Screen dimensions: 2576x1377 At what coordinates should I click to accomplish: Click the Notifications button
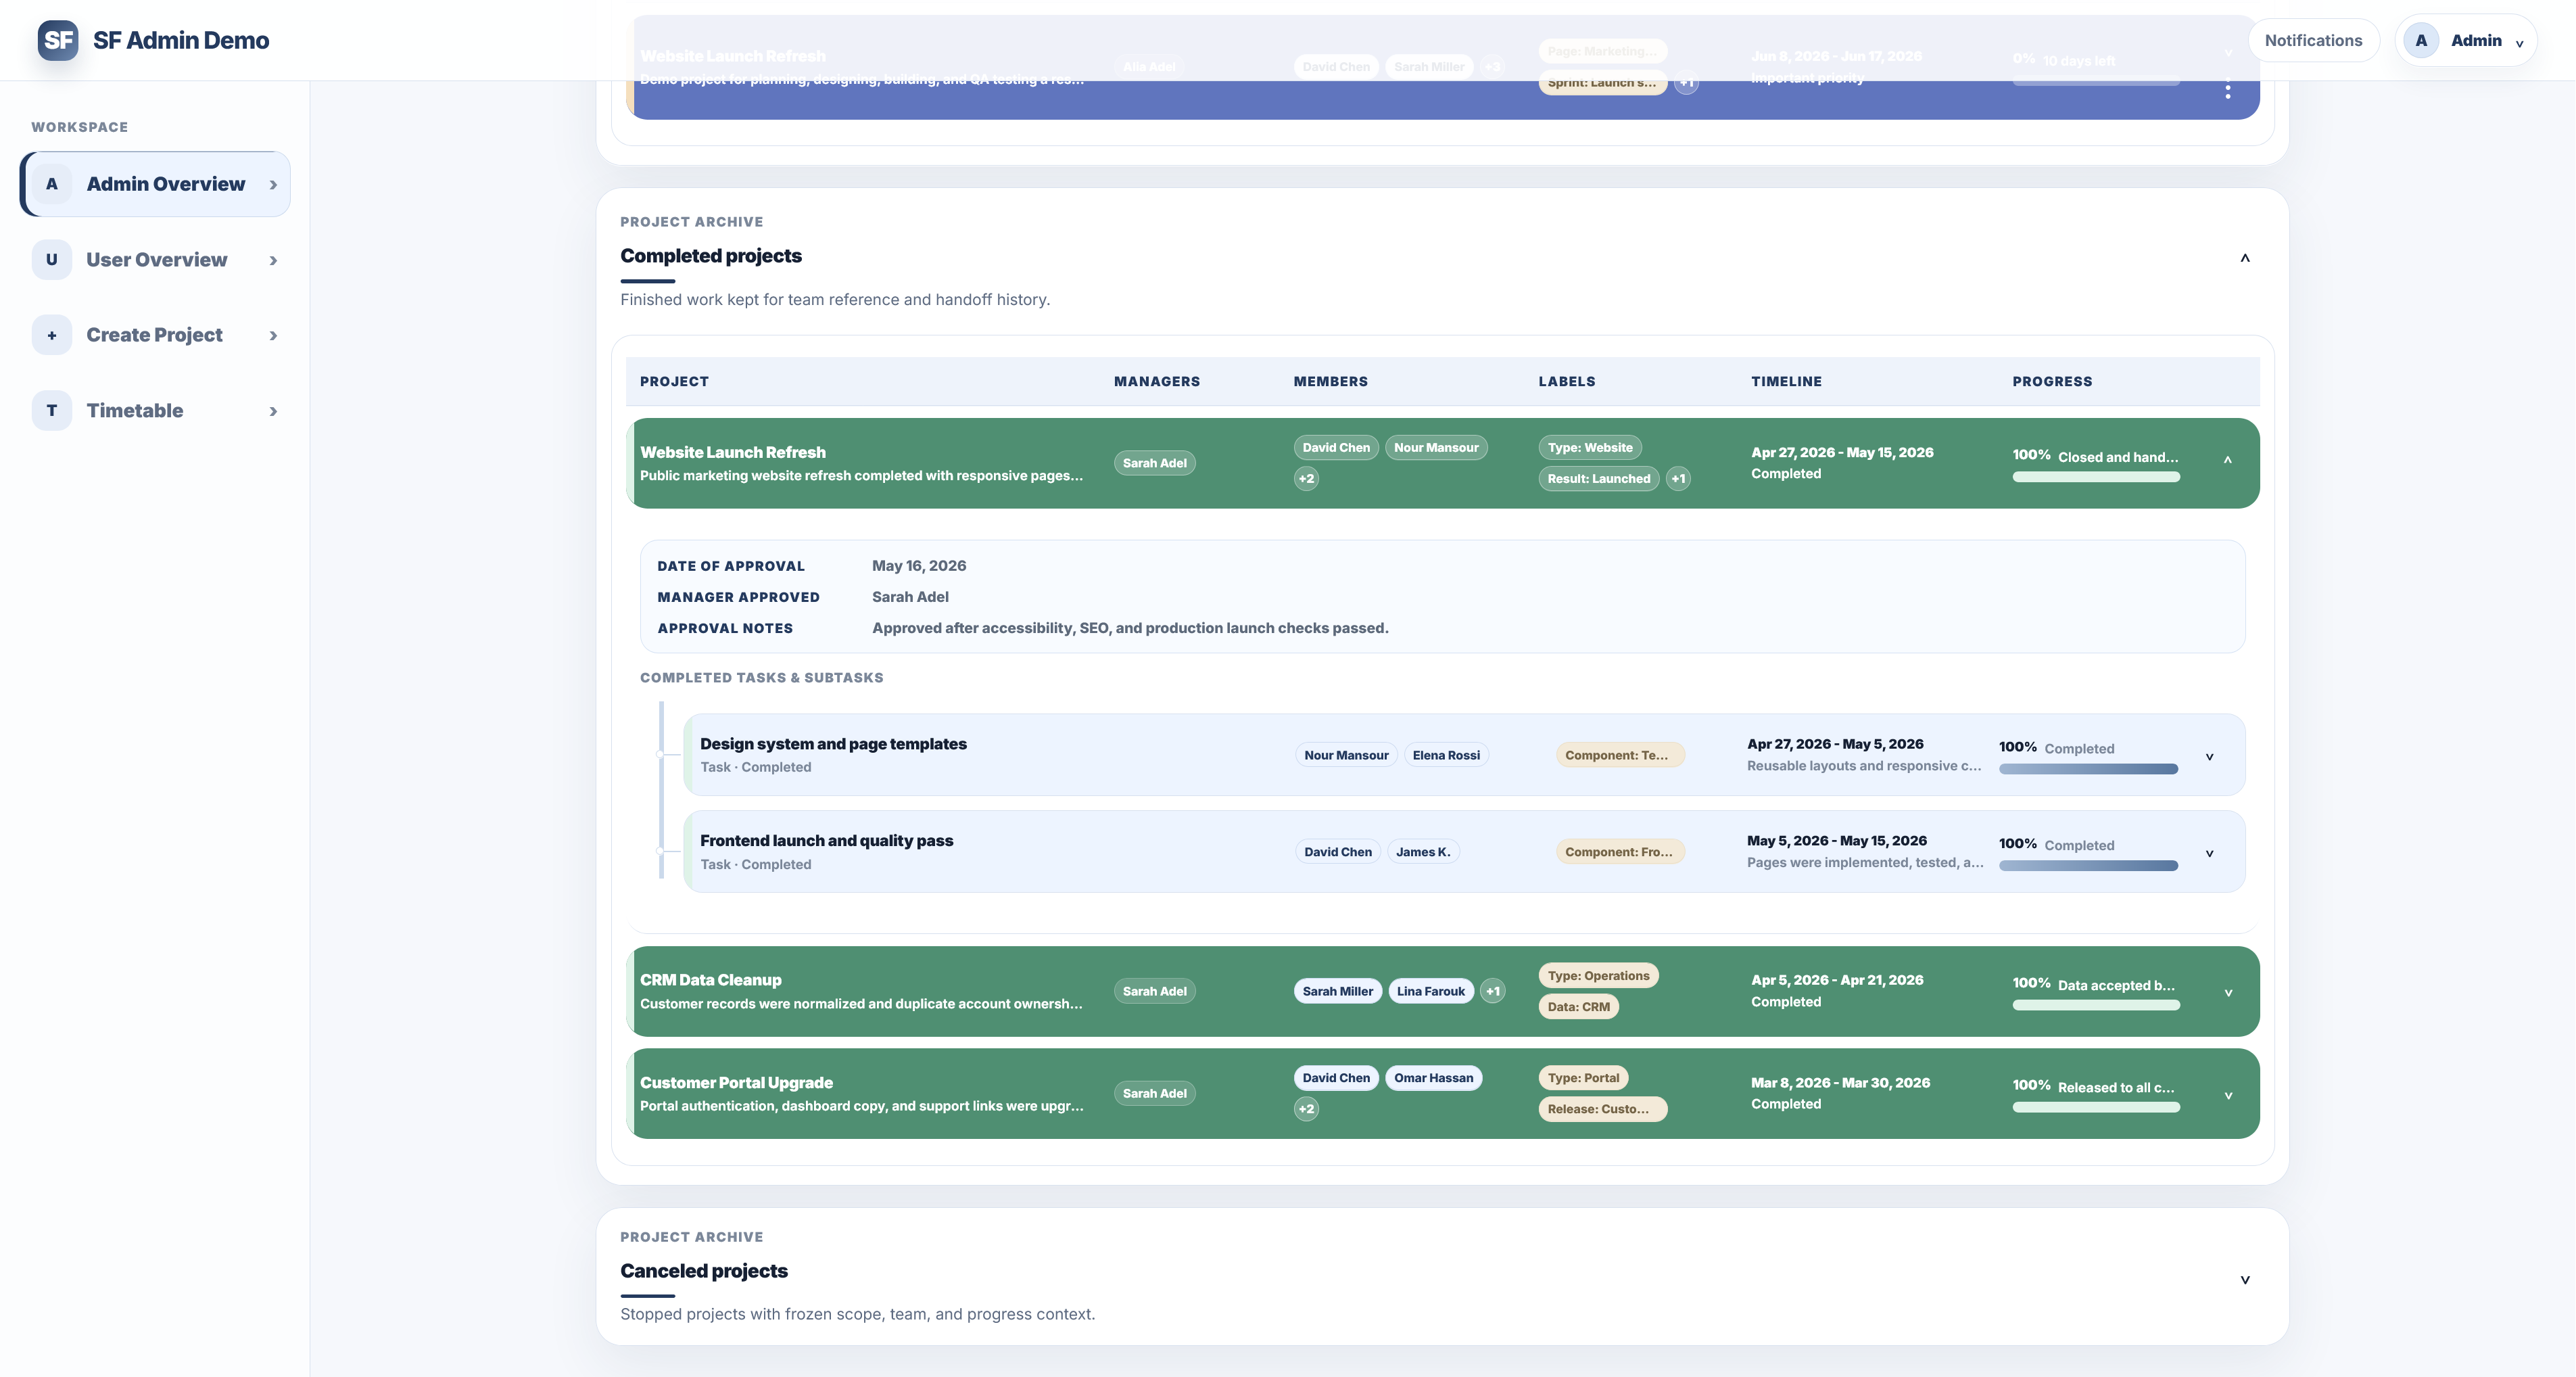[x=2313, y=41]
